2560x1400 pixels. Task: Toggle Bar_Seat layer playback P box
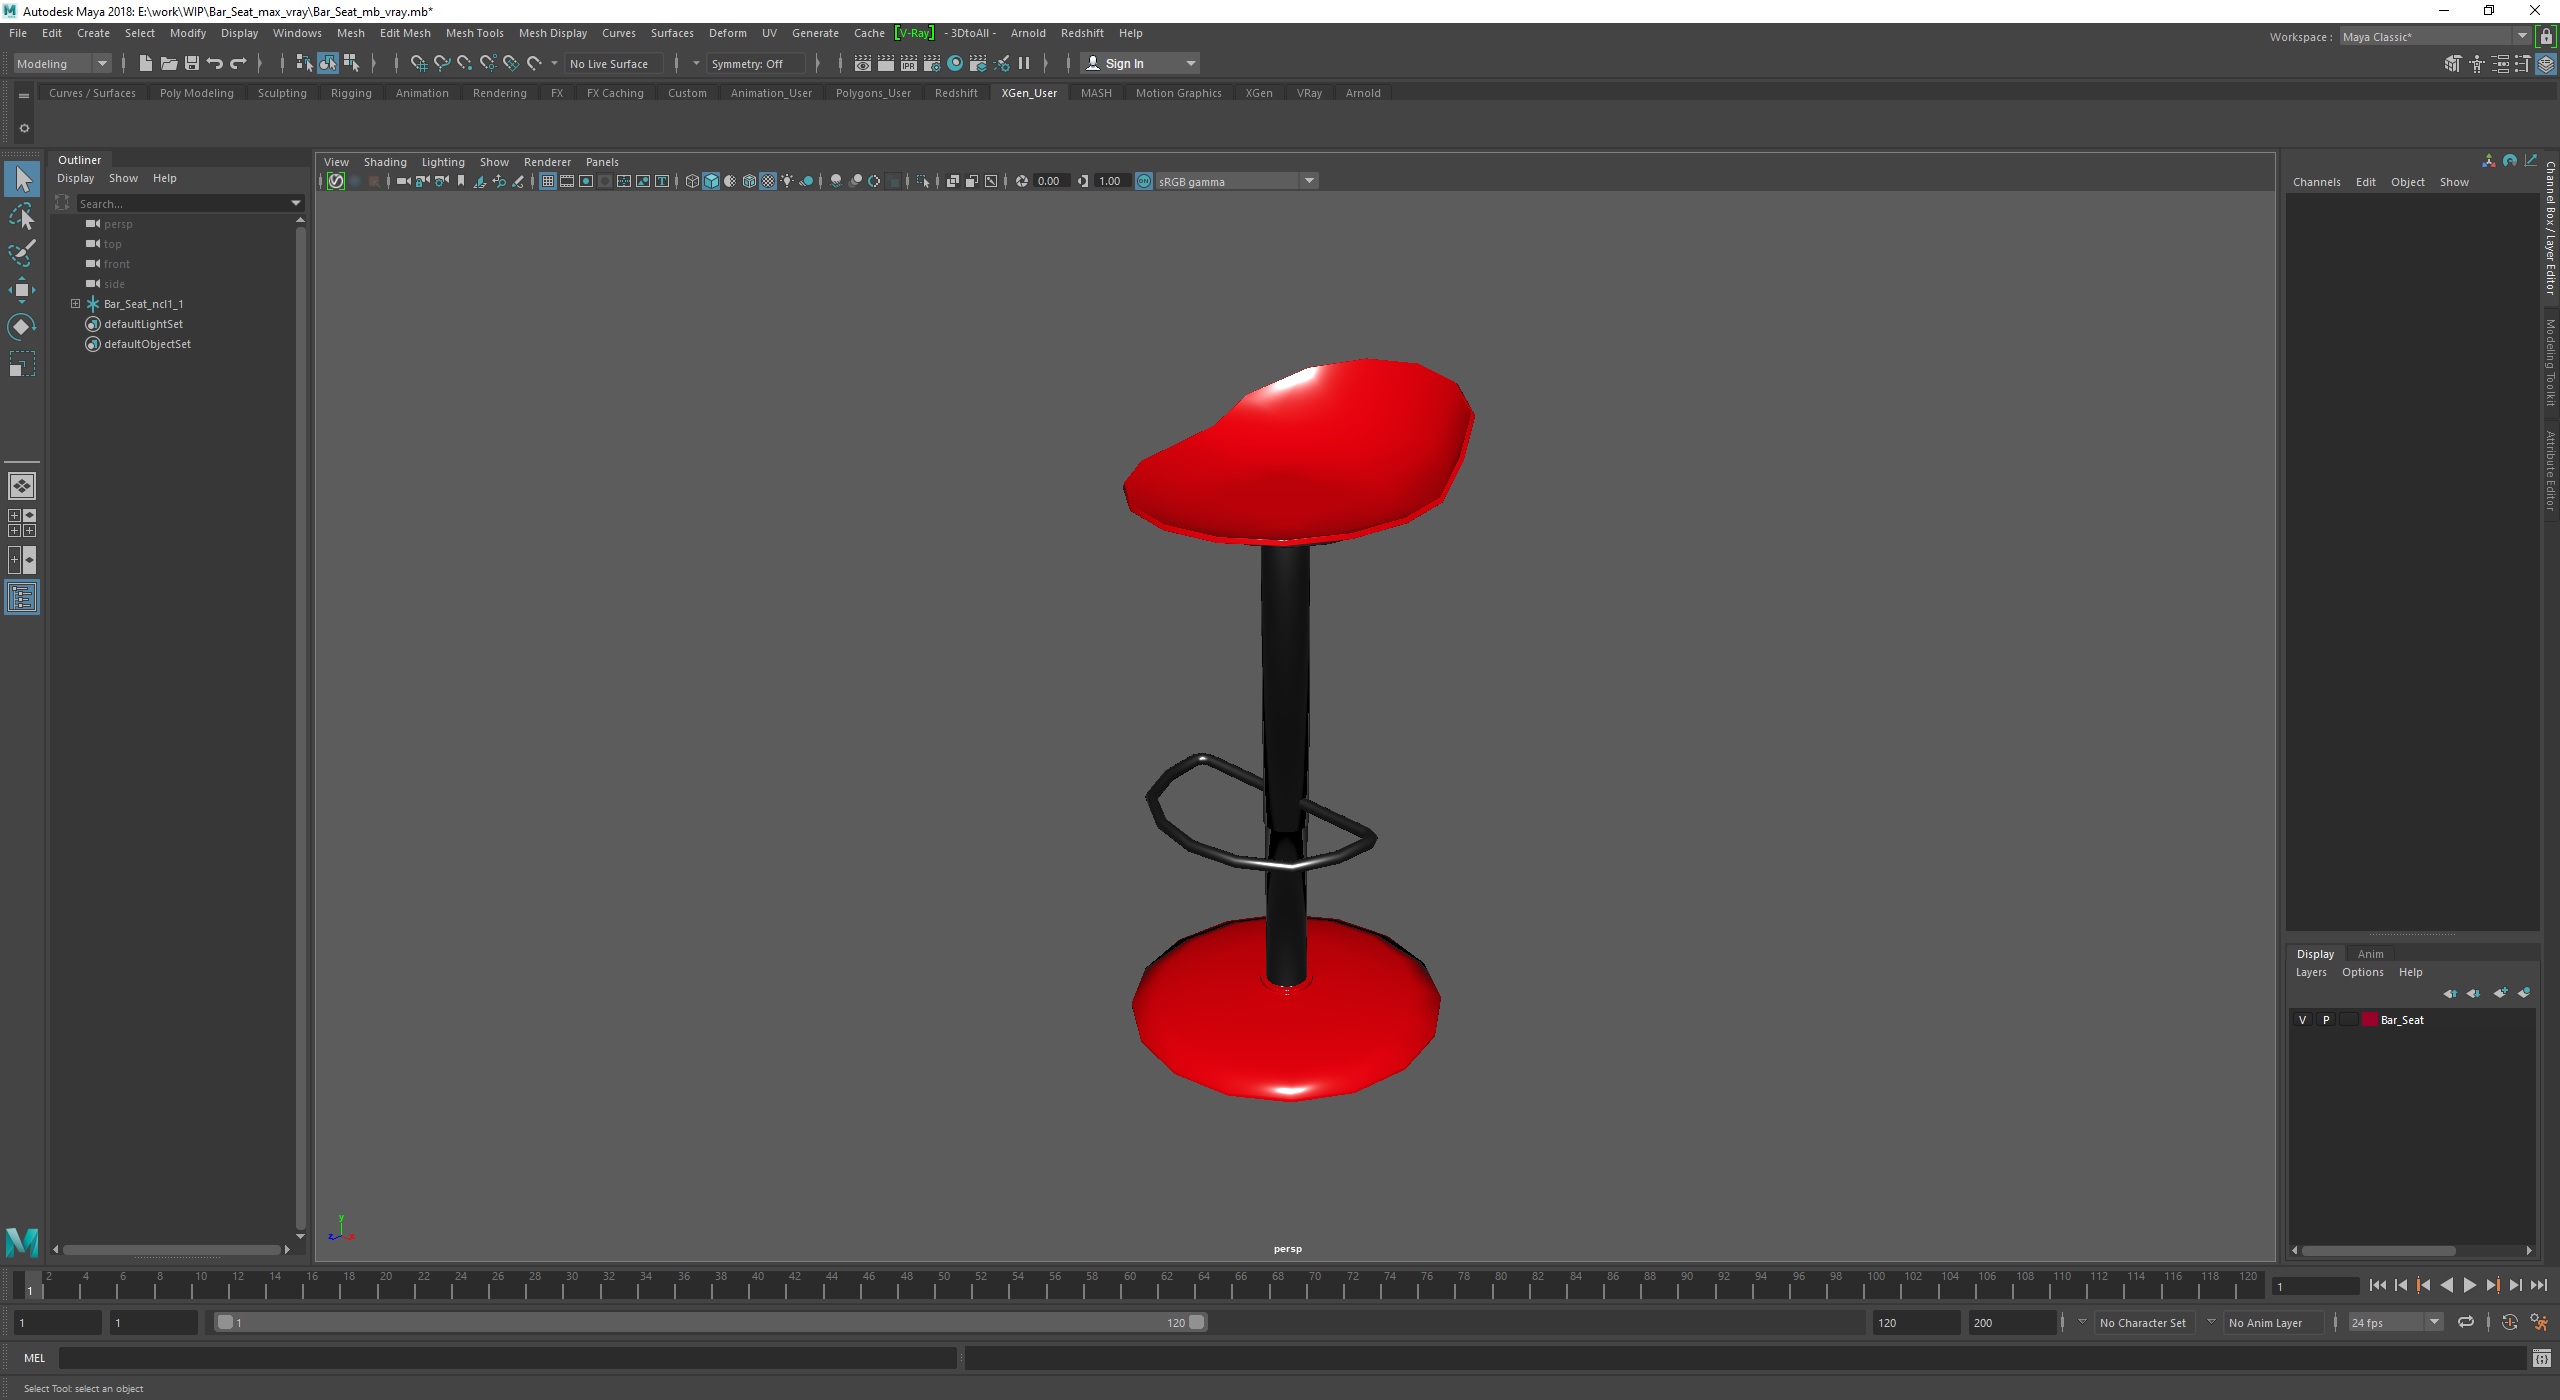tap(2326, 1020)
